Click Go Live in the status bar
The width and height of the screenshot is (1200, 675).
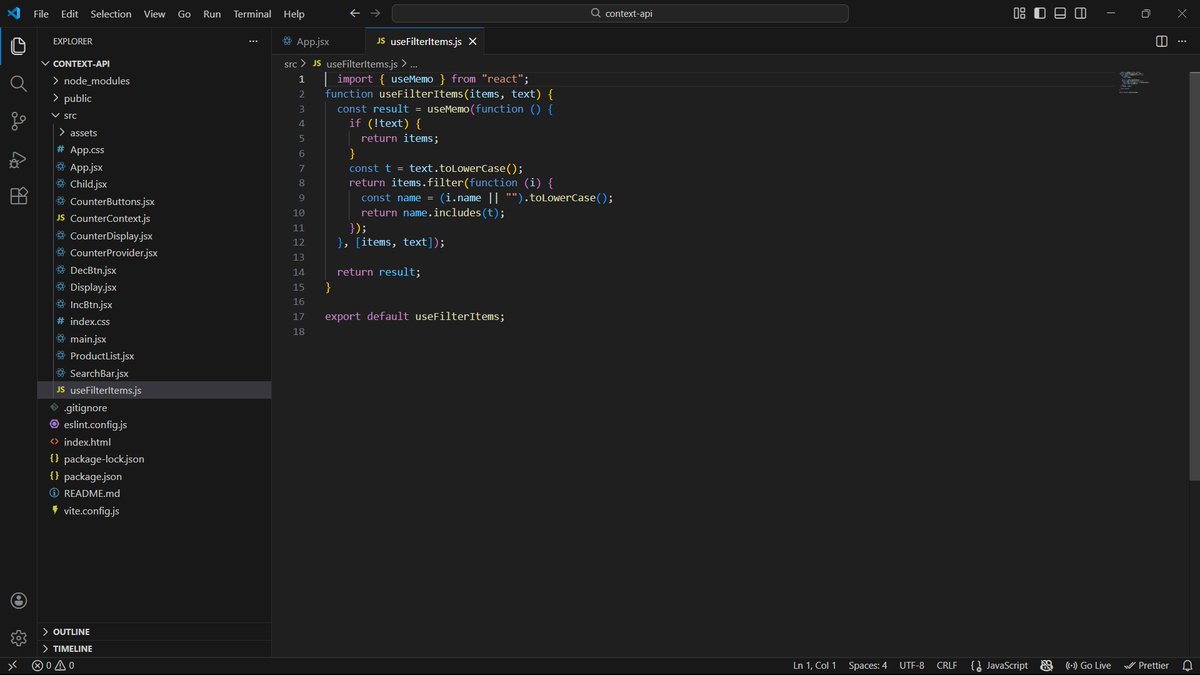point(1087,665)
